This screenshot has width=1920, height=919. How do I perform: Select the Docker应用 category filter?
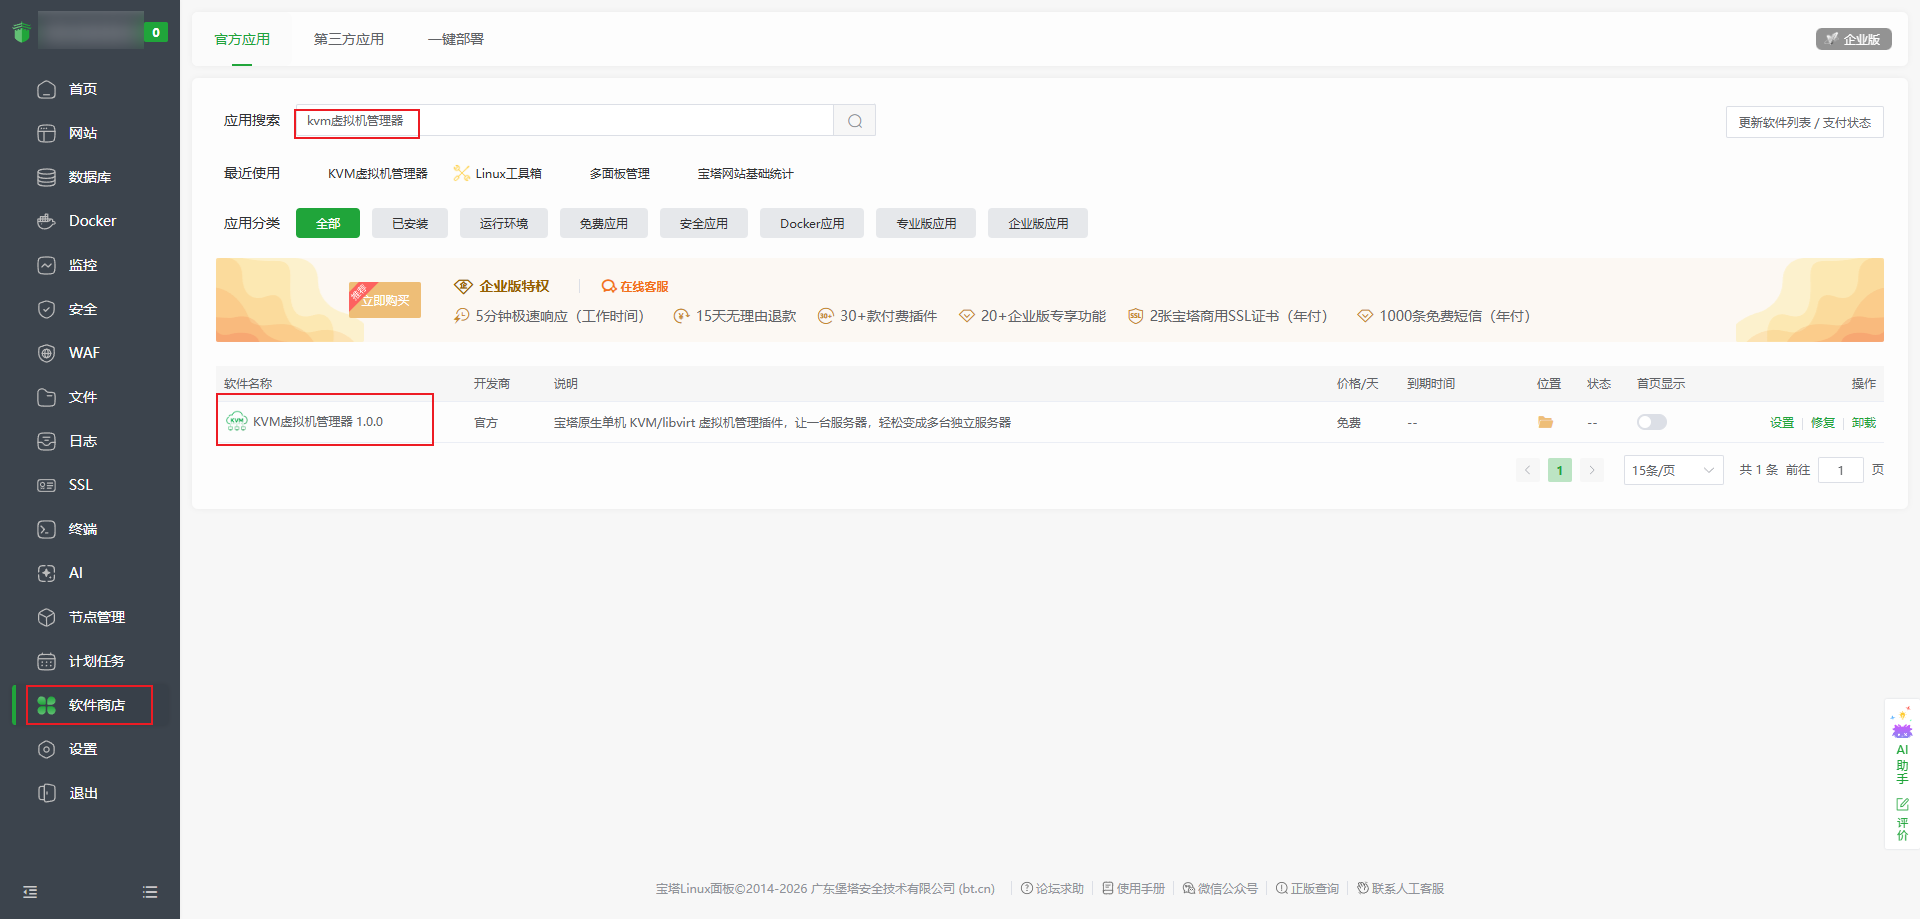812,223
